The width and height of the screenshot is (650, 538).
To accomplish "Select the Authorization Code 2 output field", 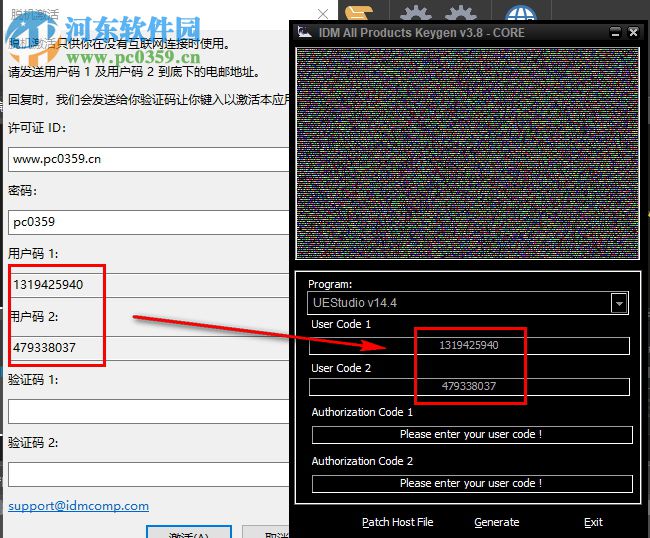I will (x=472, y=483).
